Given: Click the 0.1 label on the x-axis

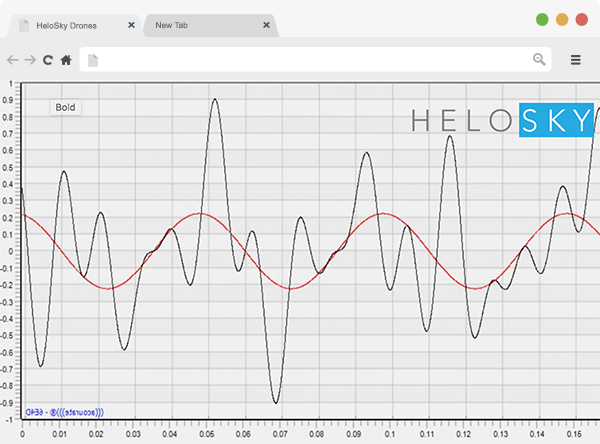Looking at the screenshot, I should pos(385,435).
